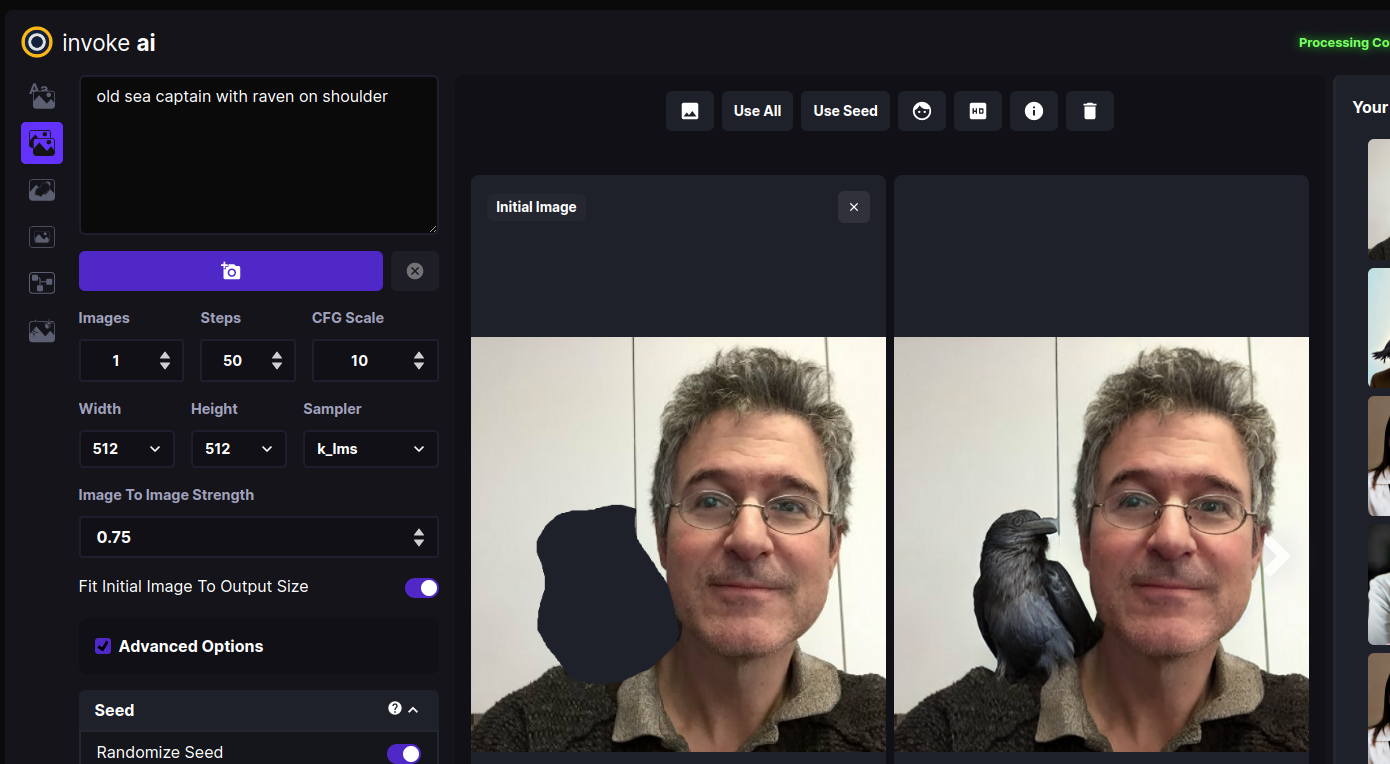This screenshot has width=1390, height=764.
Task: Toggle Fit Initial Image To Output Size
Action: tap(421, 587)
